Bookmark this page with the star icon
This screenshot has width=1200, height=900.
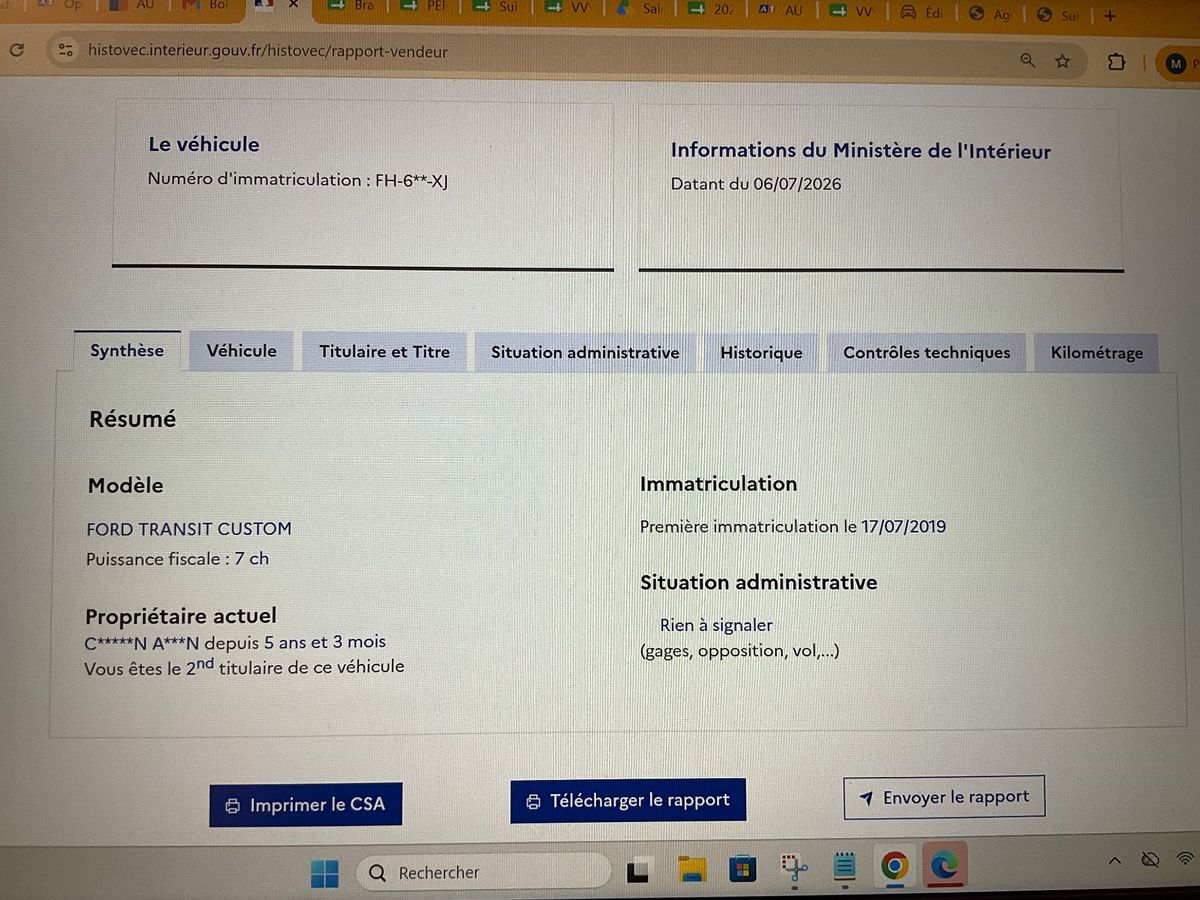coord(1062,61)
